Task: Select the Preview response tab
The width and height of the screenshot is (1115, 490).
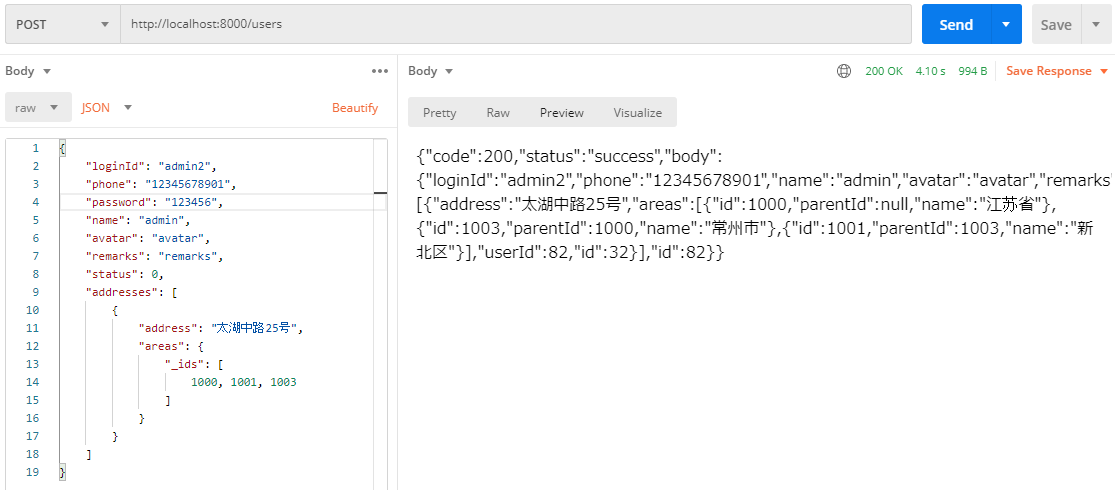Action: tap(561, 113)
